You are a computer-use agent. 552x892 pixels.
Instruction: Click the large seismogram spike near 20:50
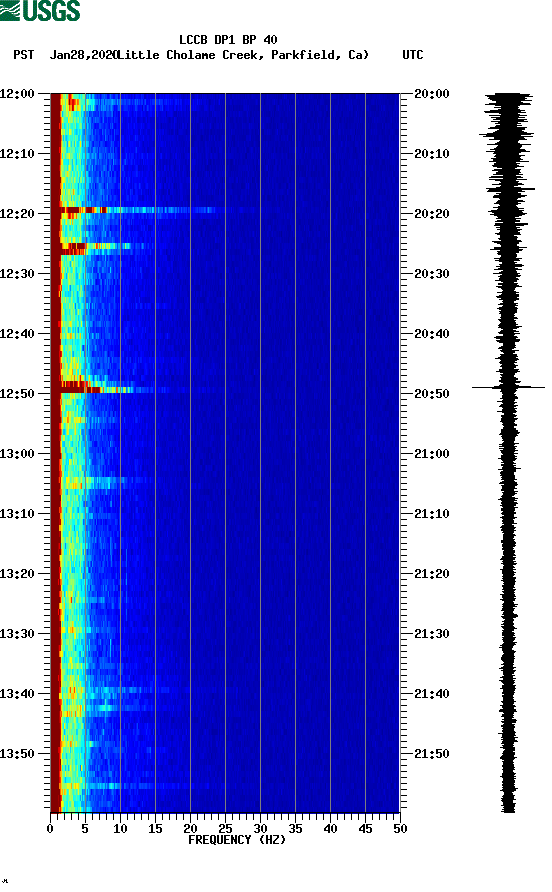[x=508, y=387]
